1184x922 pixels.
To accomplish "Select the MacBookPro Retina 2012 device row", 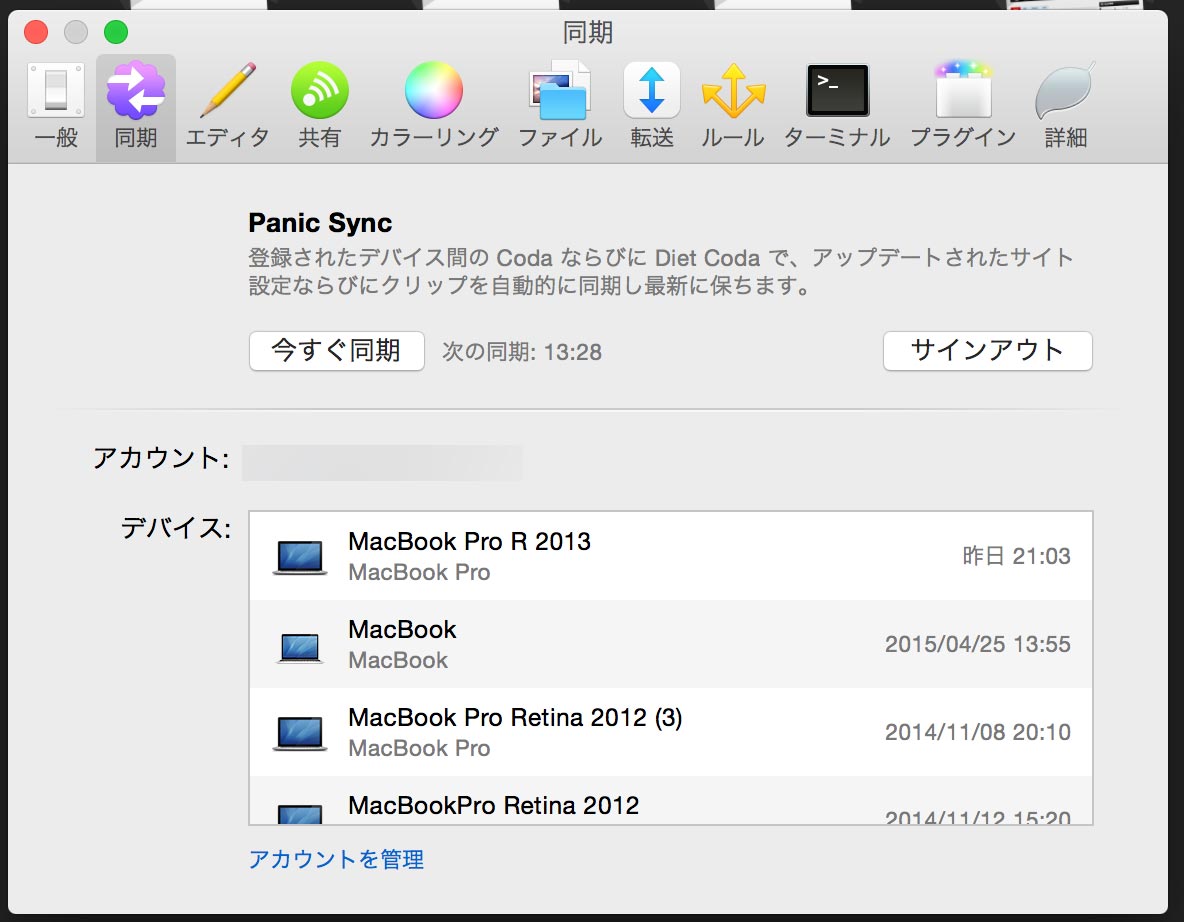I will tap(671, 800).
